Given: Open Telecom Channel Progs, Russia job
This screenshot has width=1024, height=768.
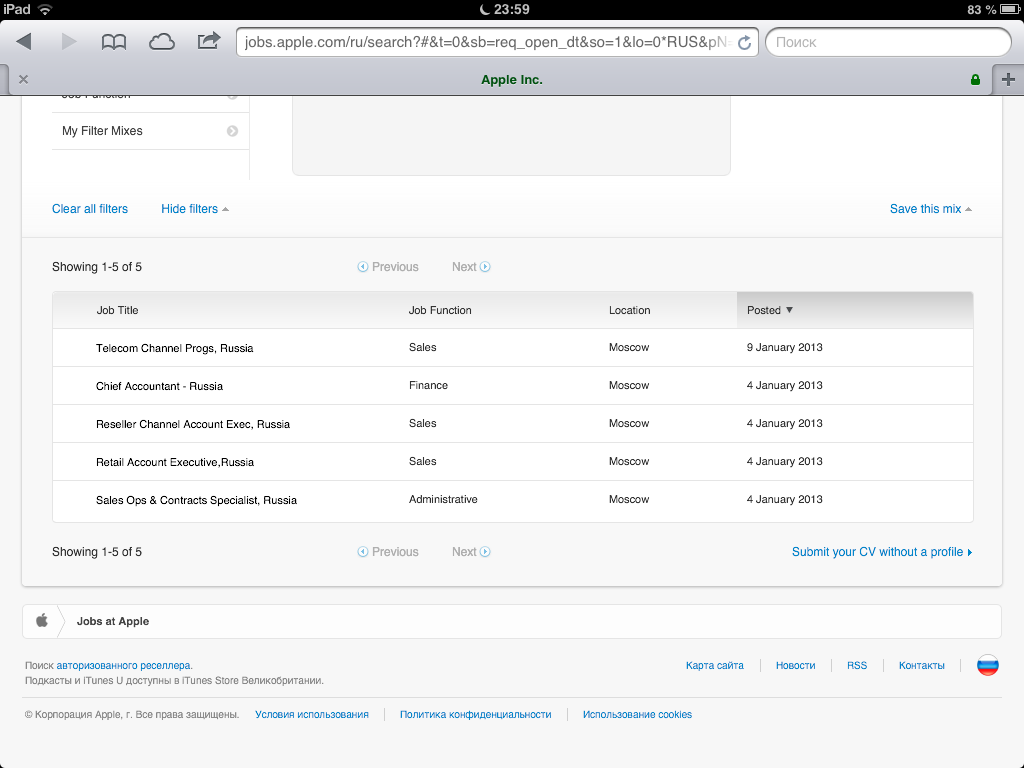Looking at the screenshot, I should 174,348.
